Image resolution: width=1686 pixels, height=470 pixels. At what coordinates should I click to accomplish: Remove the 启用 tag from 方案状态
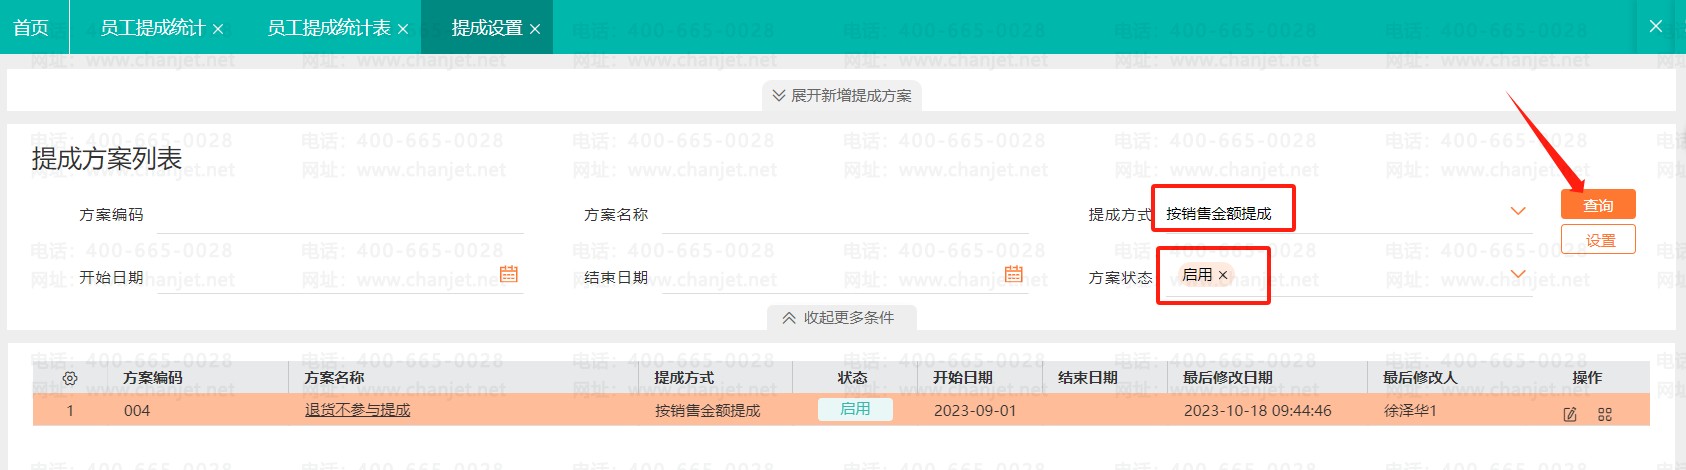[x=1223, y=275]
